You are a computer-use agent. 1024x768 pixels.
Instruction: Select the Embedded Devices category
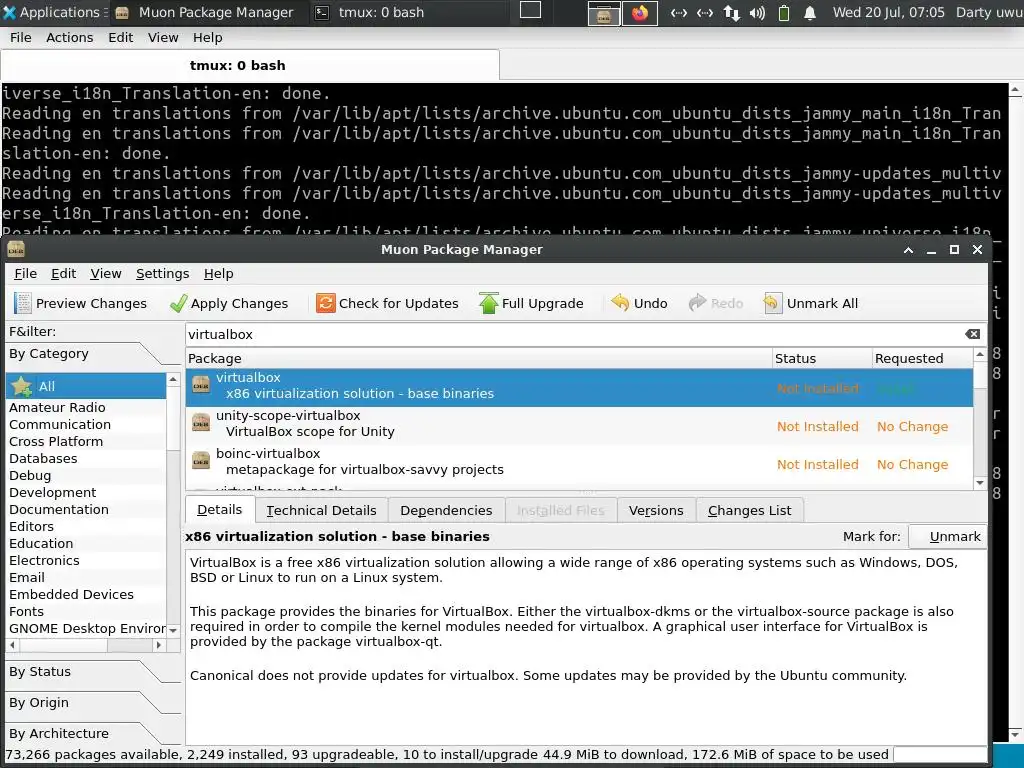click(x=86, y=594)
